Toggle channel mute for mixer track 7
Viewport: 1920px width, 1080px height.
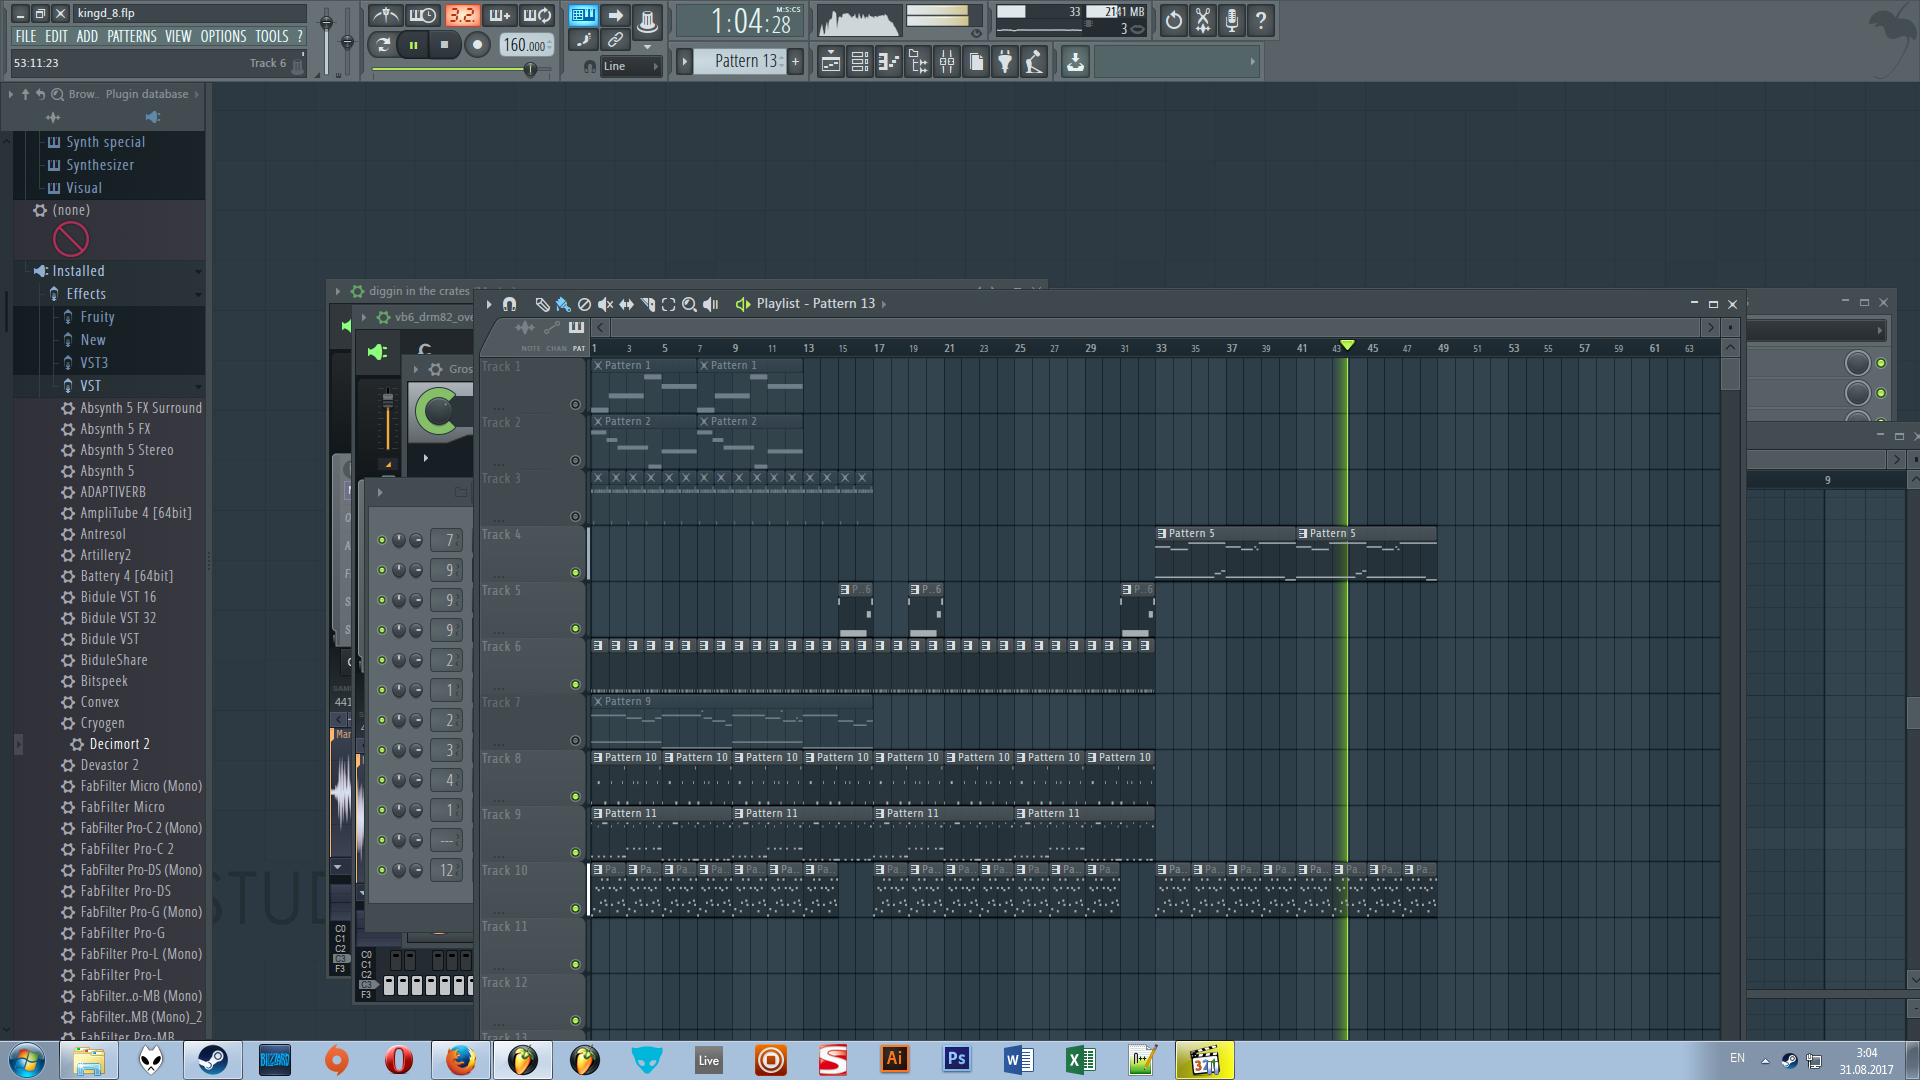382,540
